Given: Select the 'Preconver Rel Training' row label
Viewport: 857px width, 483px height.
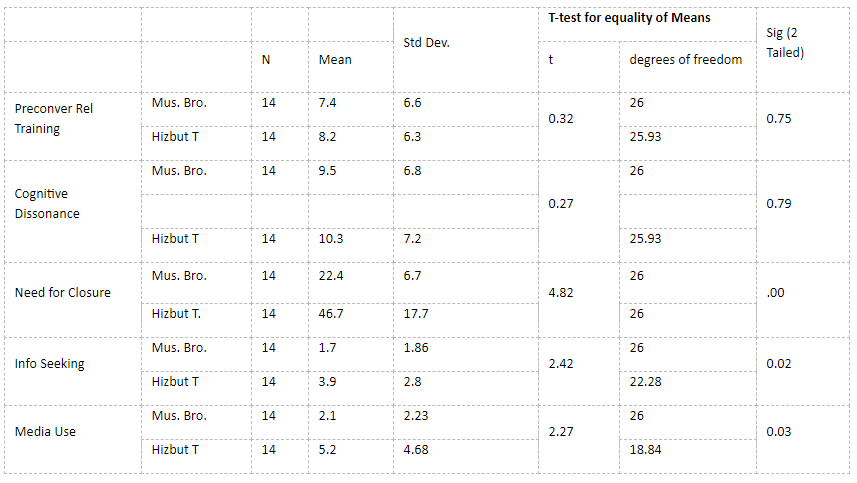Looking at the screenshot, I should click(x=54, y=119).
